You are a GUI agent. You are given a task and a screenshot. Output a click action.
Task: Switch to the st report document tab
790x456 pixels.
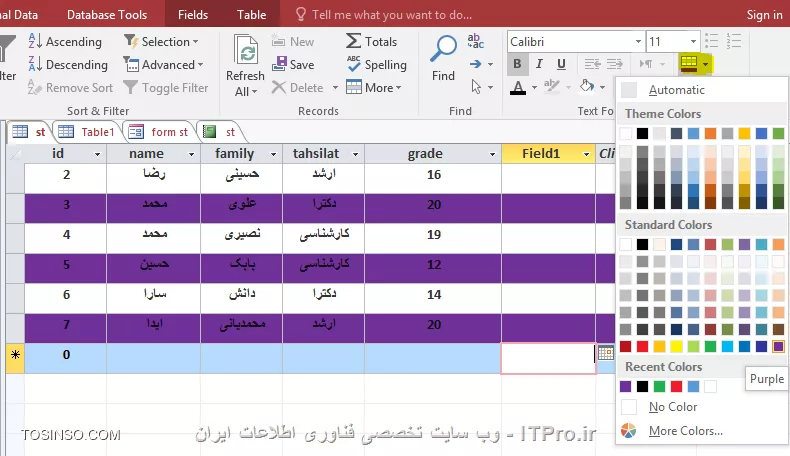[221, 132]
